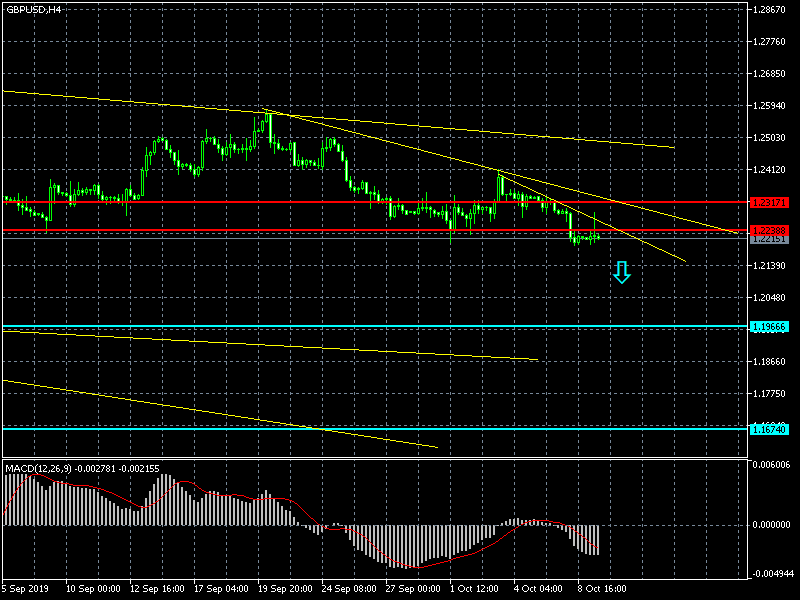This screenshot has height=600, width=800.
Task: Click the cyan 1.19666 level tag
Action: point(769,327)
